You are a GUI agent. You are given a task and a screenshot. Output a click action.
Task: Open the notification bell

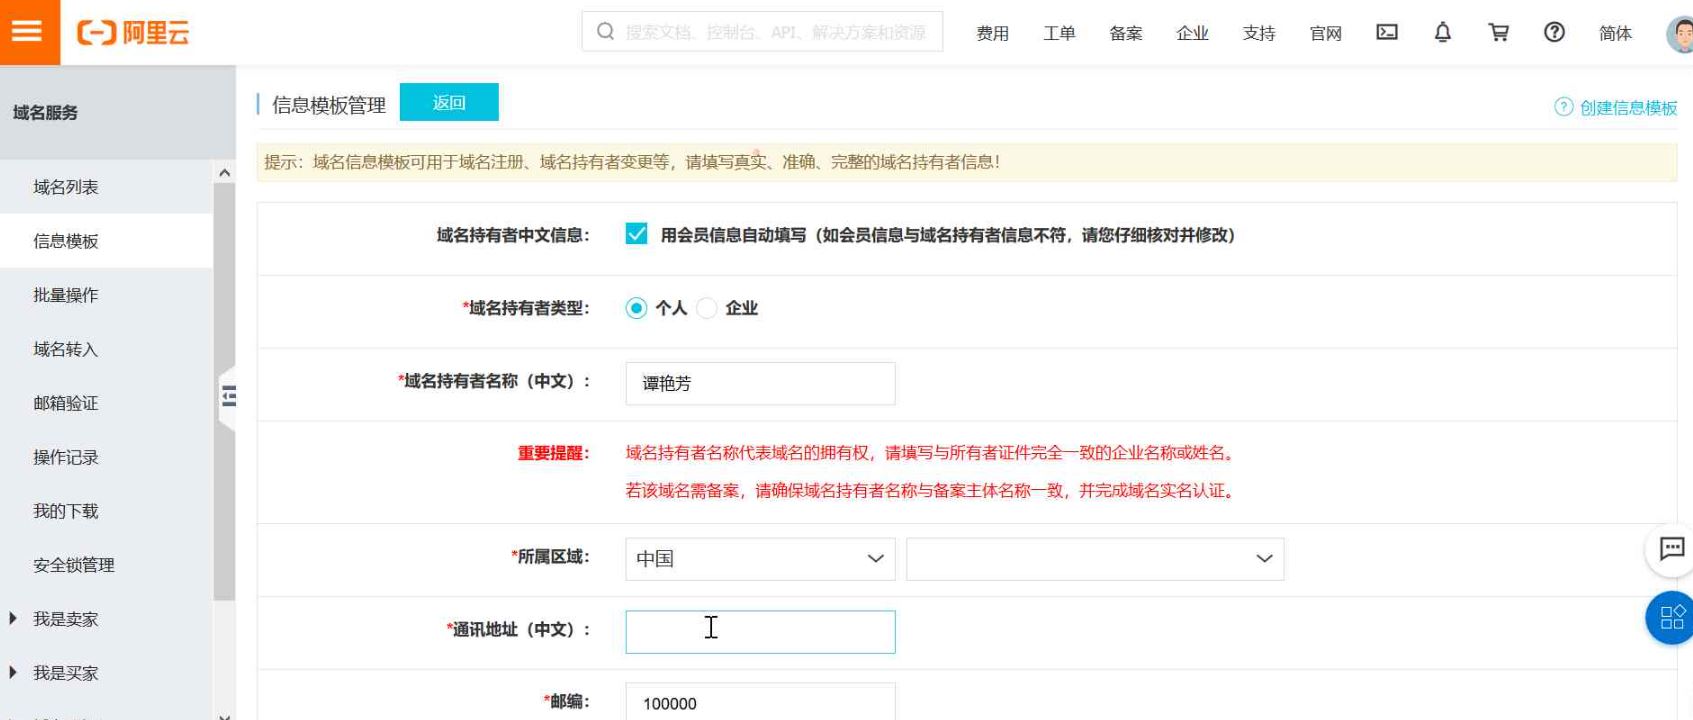click(x=1442, y=32)
